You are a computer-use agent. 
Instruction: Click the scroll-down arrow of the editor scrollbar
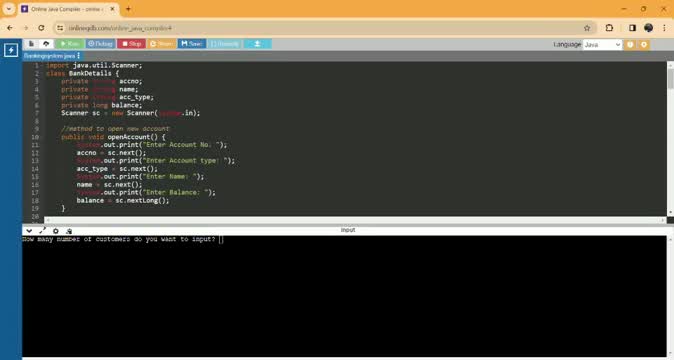click(670, 213)
